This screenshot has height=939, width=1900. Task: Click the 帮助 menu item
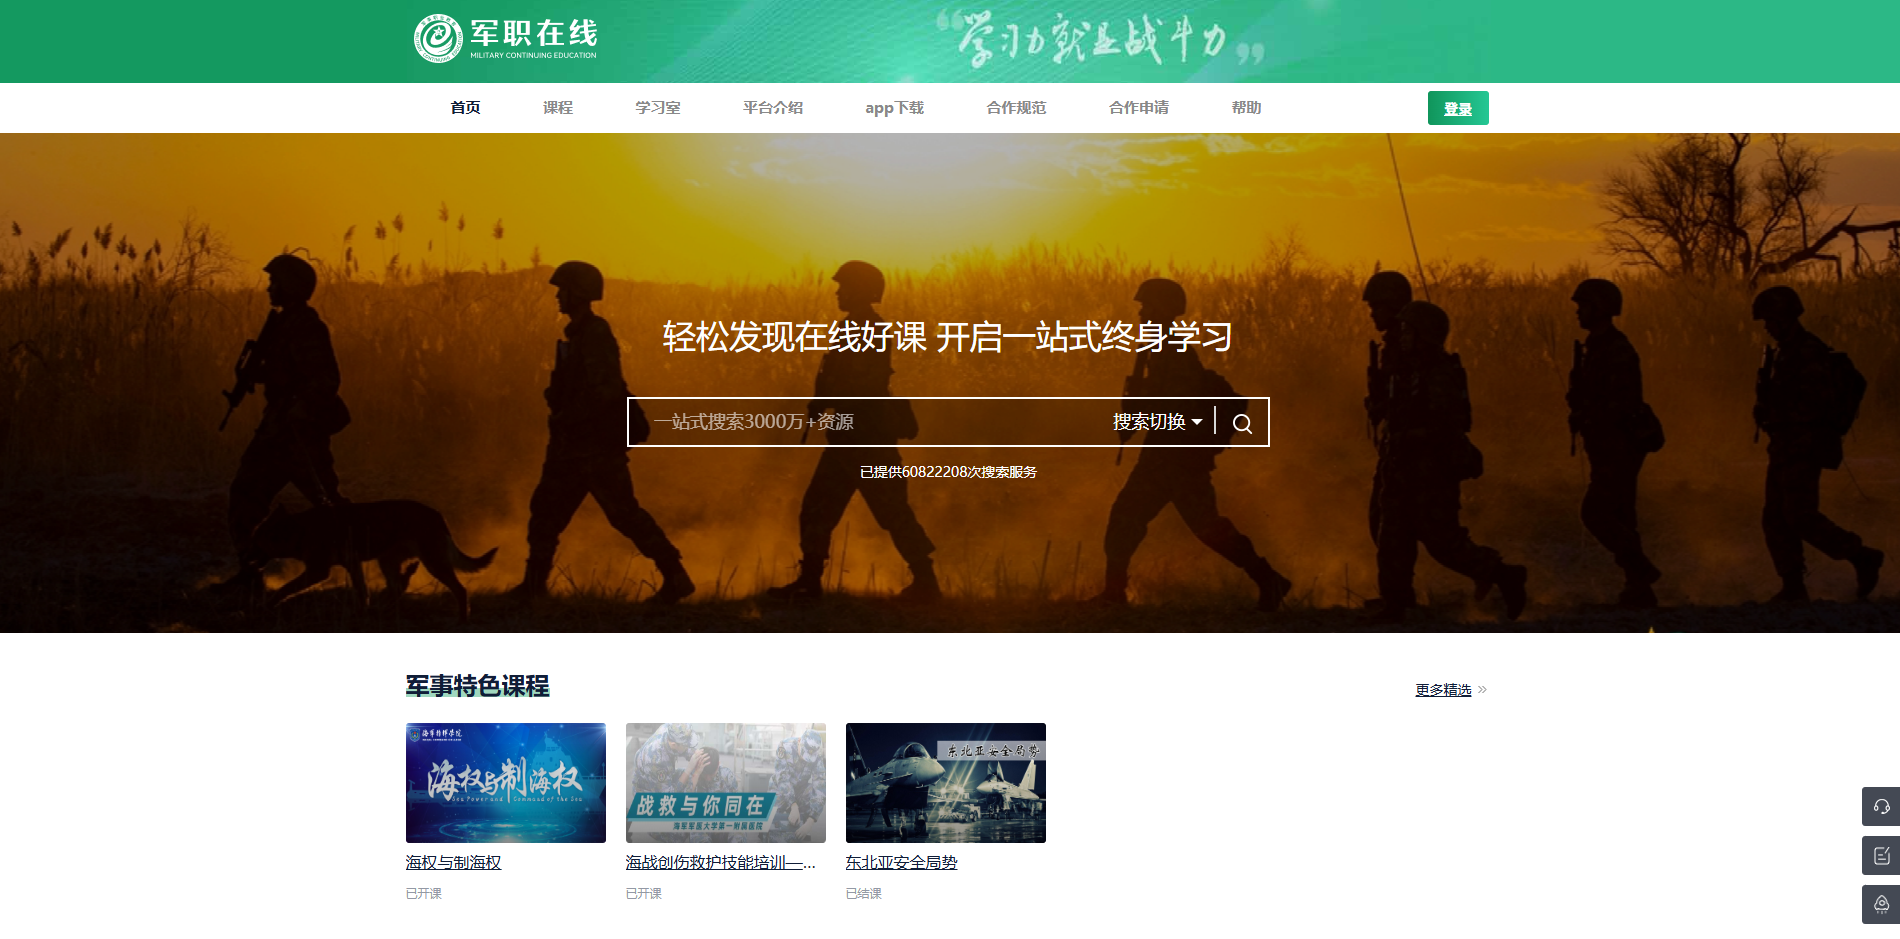point(1246,107)
